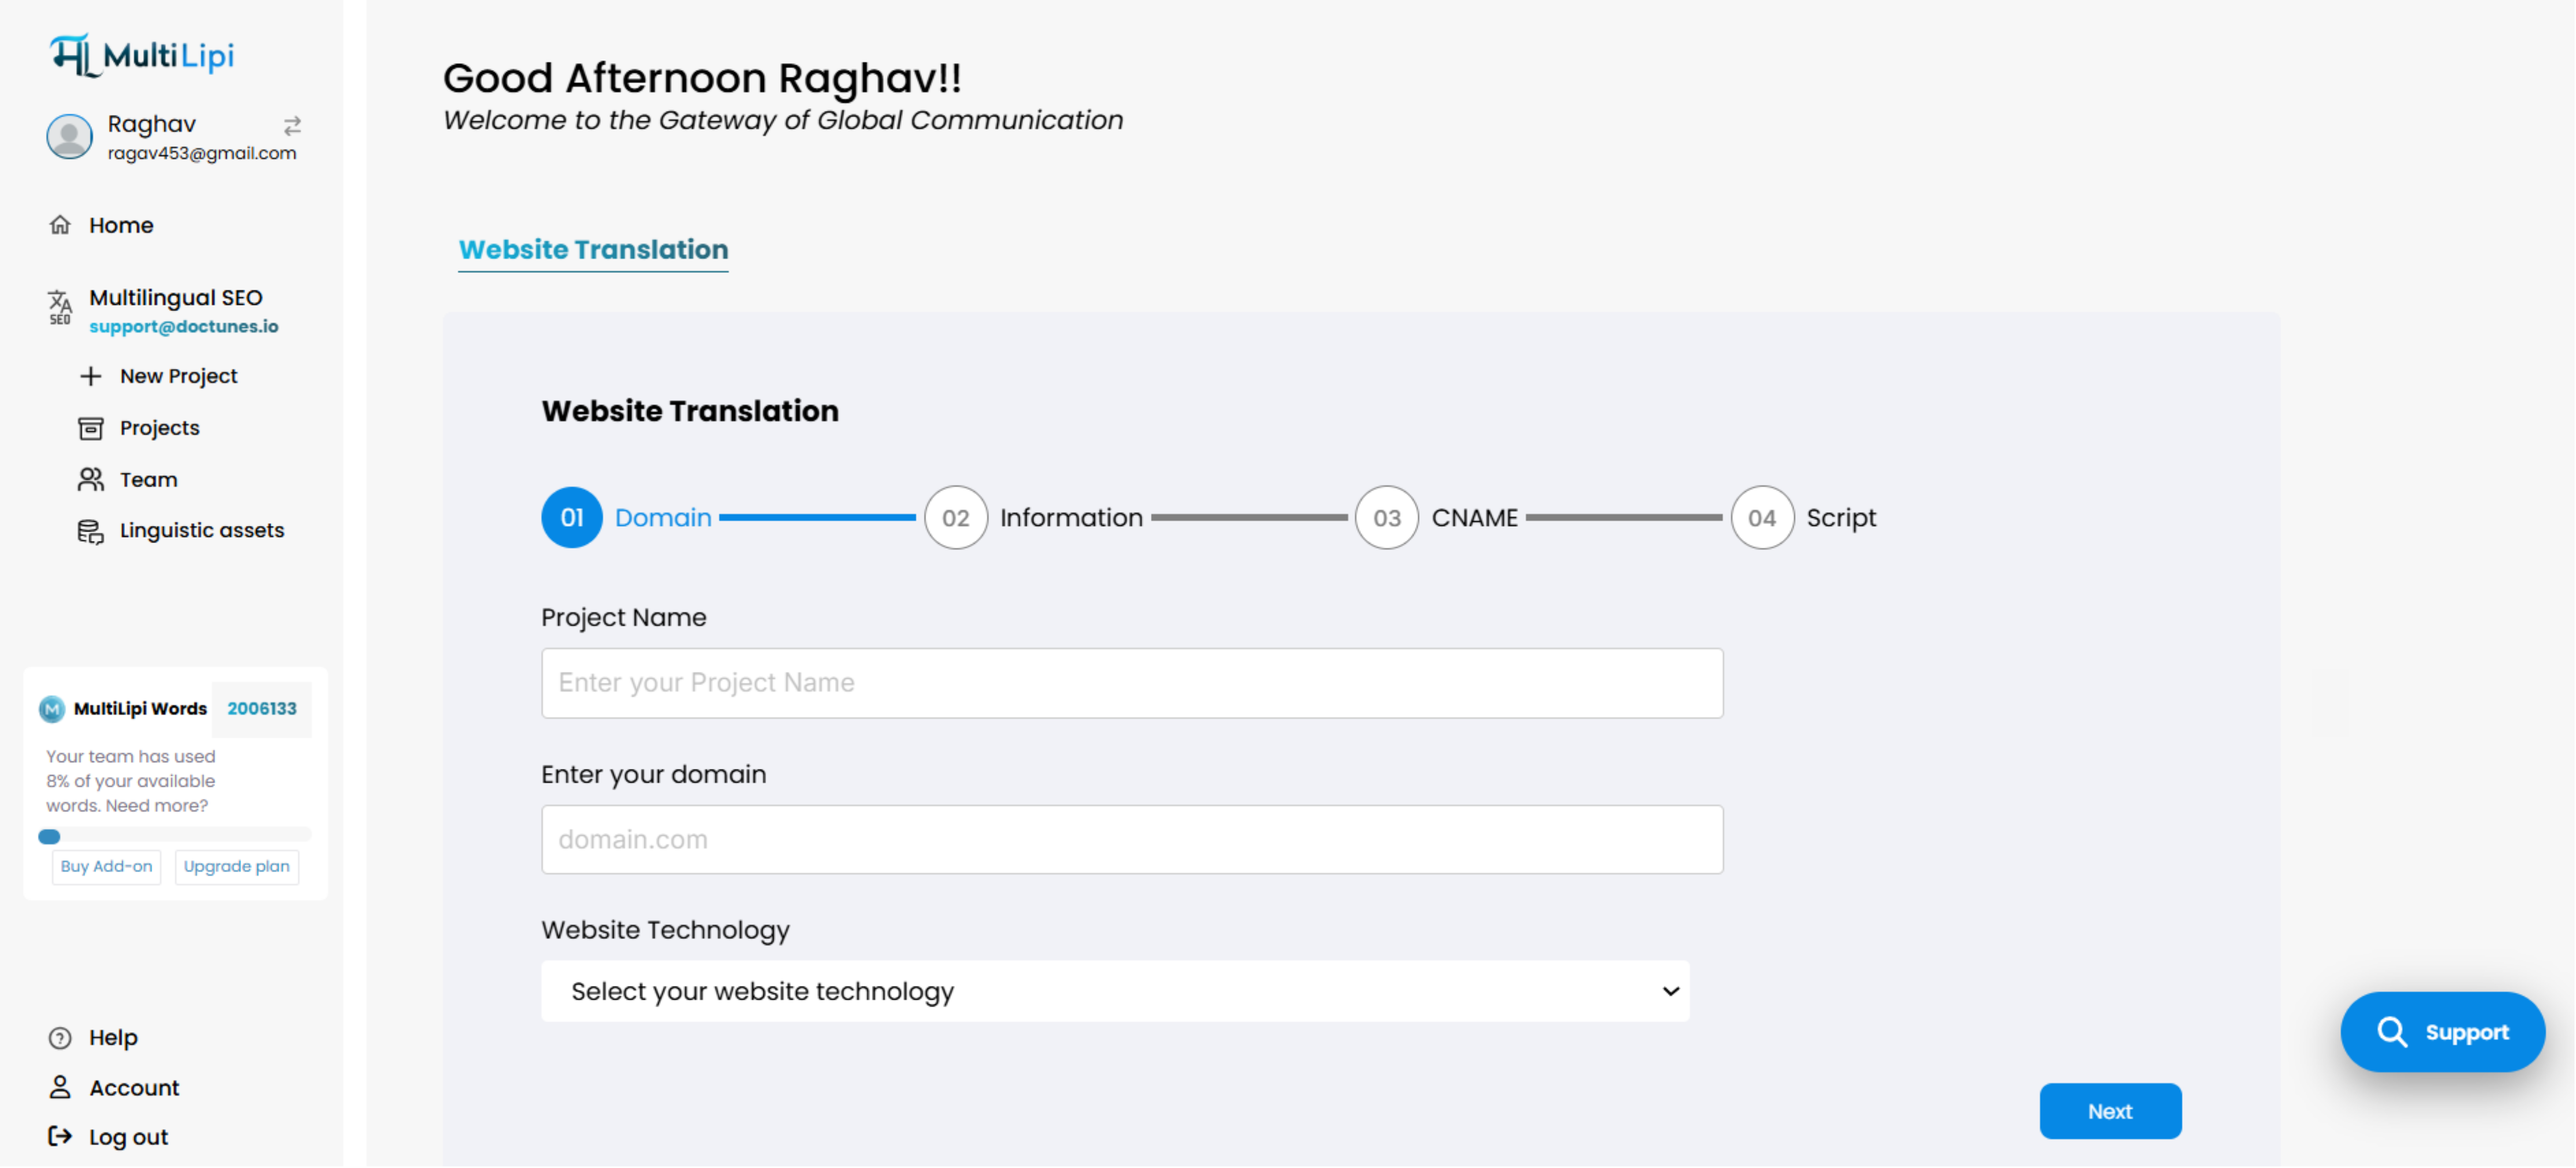Screen dimensions: 2576x1168
Task: Click the Help question mark icon
Action: coord(60,1038)
